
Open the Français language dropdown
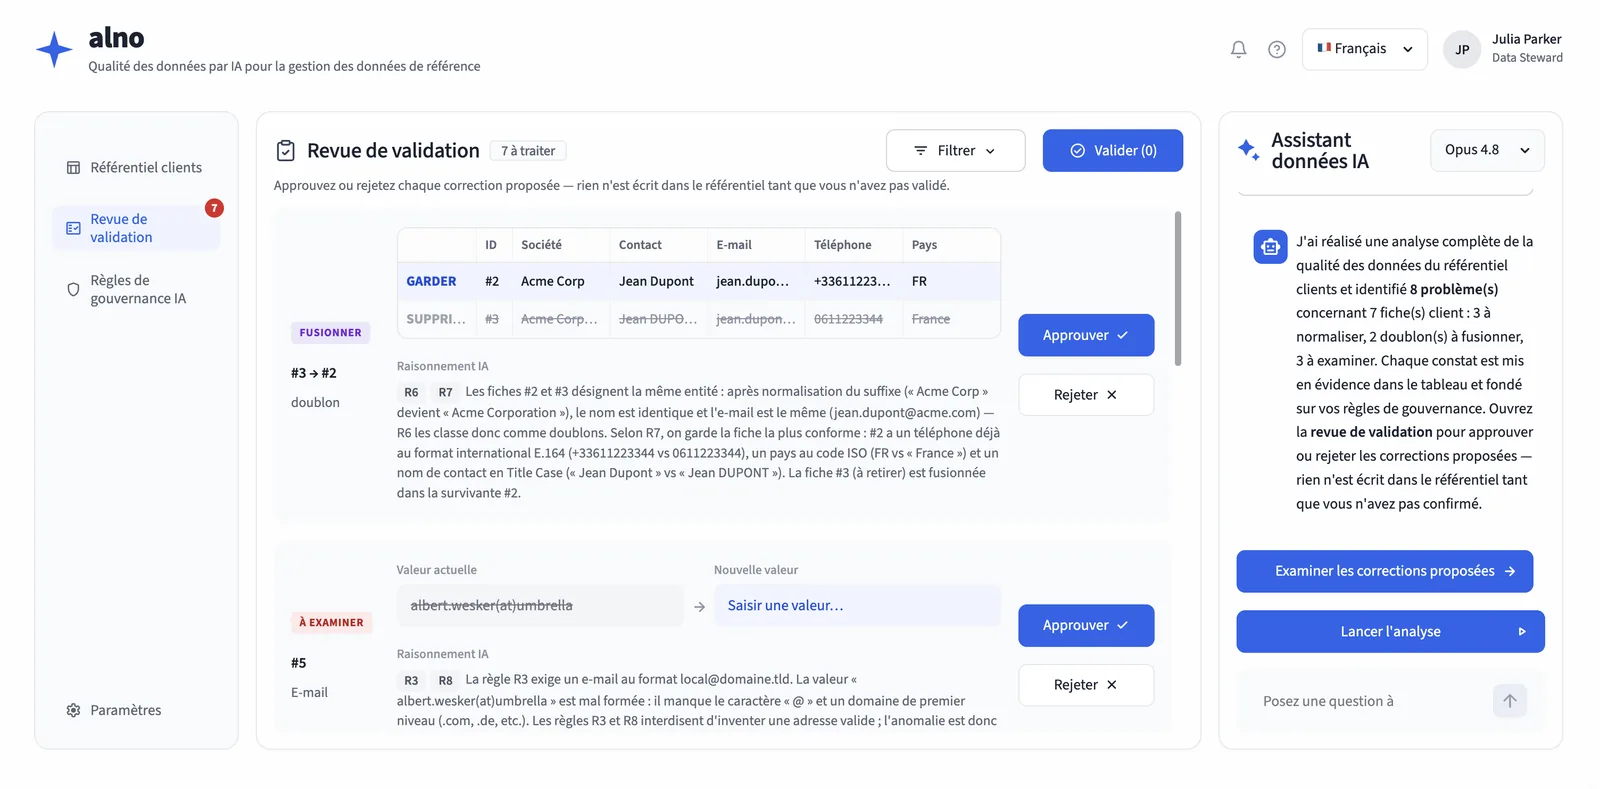[1364, 49]
